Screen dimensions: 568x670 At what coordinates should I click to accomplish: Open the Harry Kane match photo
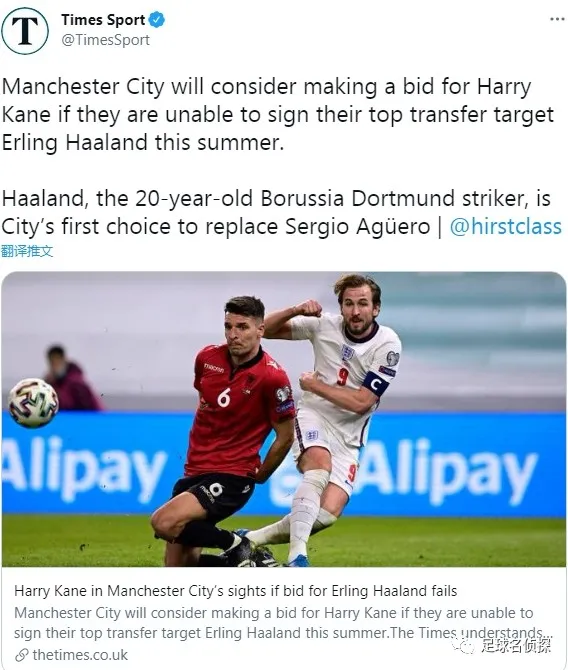click(x=284, y=419)
